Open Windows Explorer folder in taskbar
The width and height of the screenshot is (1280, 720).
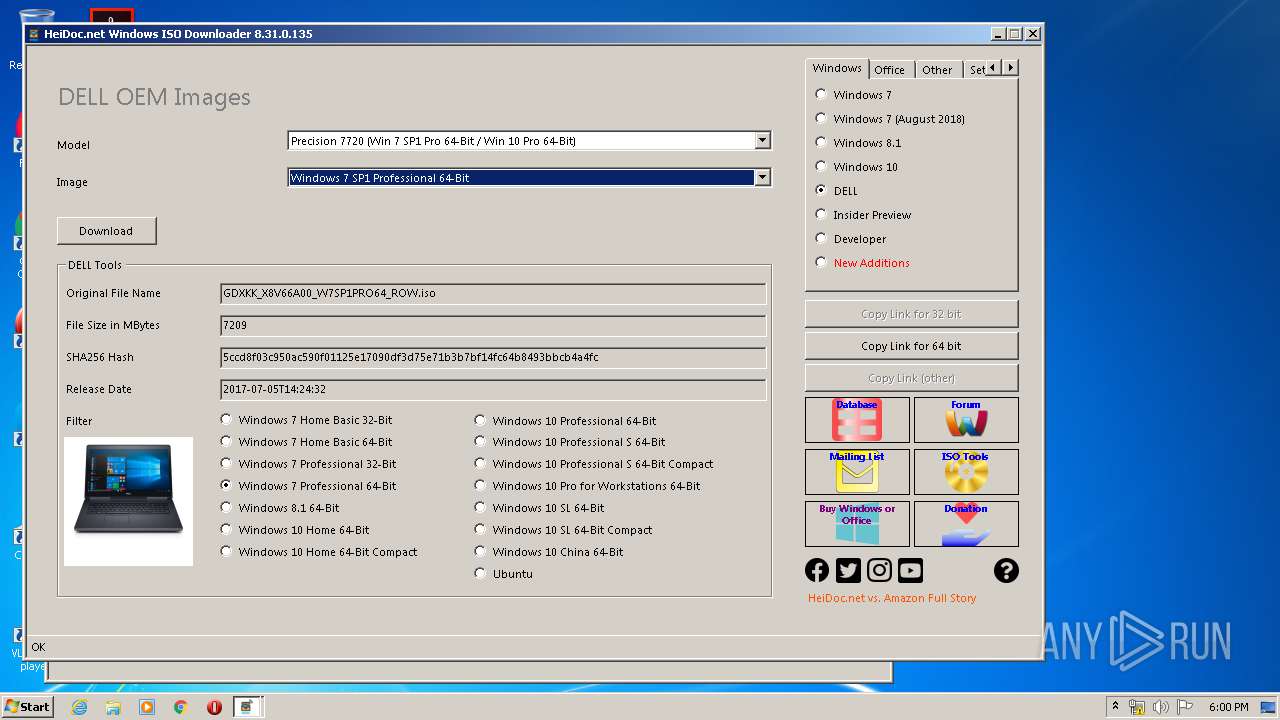pyautogui.click(x=113, y=707)
